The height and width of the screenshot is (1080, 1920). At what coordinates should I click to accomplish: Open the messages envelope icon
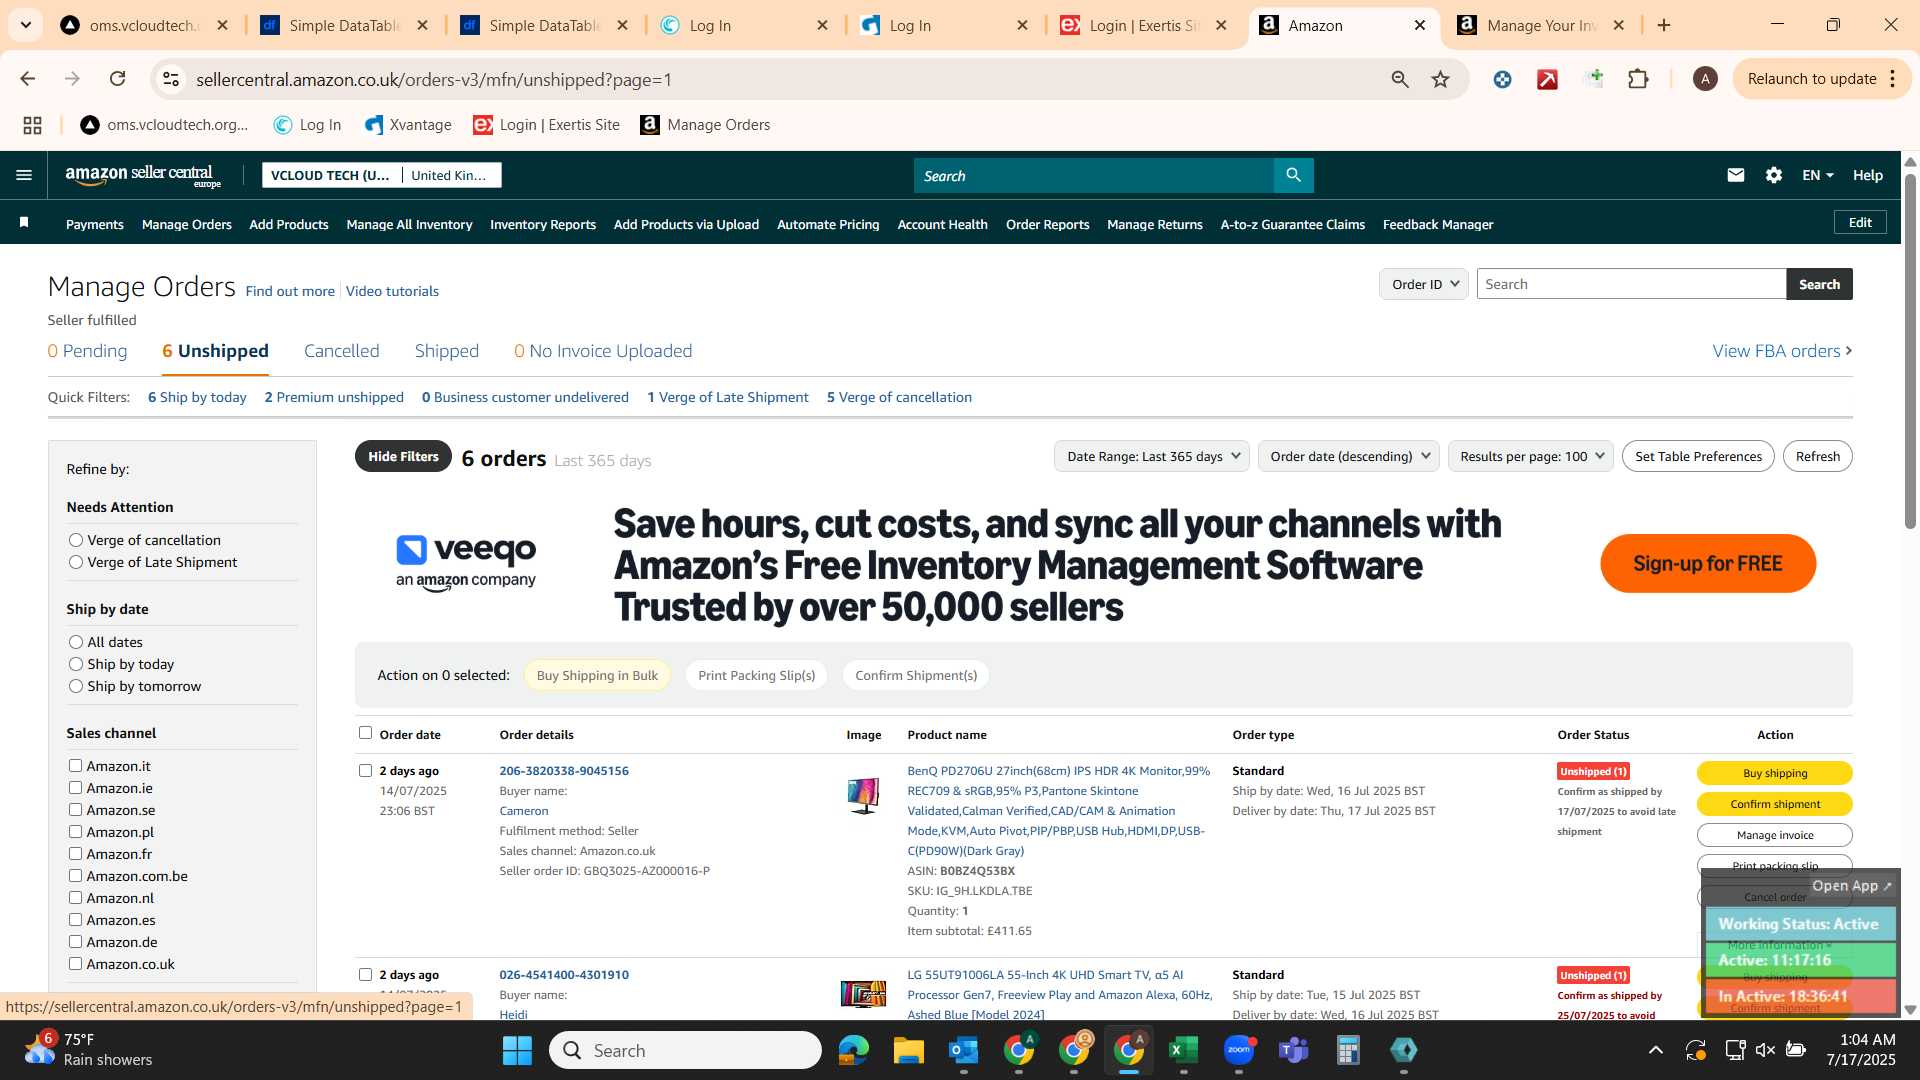point(1735,175)
